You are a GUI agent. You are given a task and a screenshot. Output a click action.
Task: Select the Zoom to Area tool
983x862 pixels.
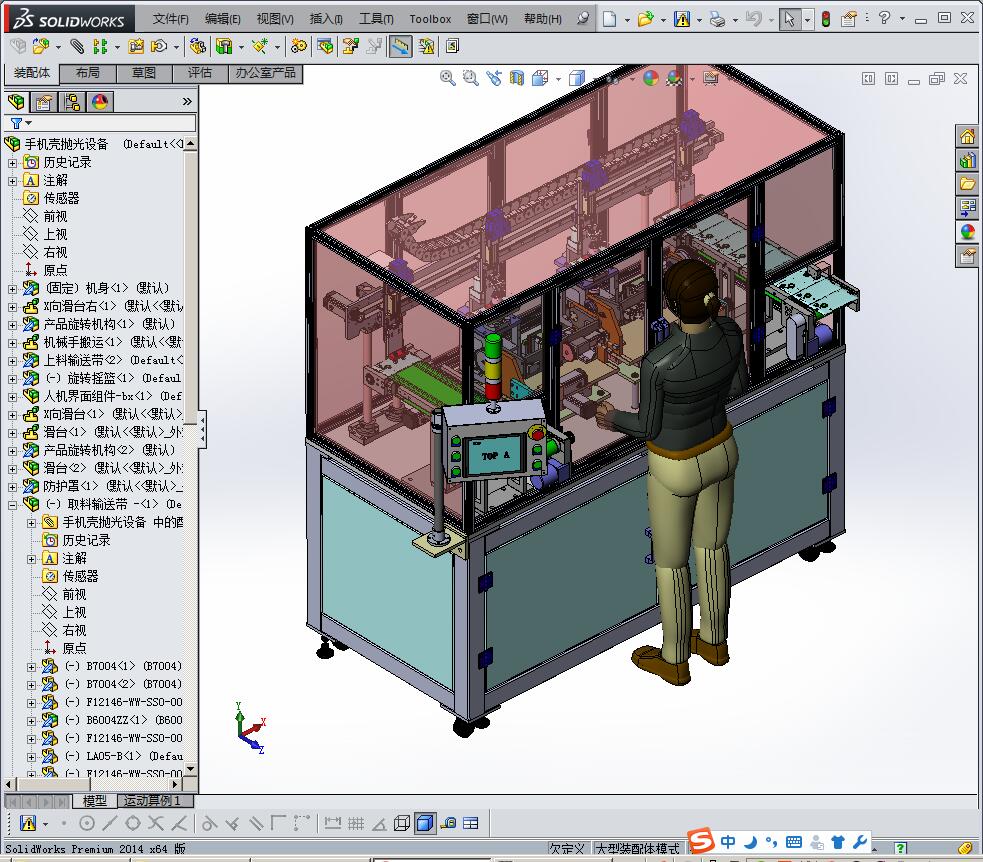[x=470, y=78]
